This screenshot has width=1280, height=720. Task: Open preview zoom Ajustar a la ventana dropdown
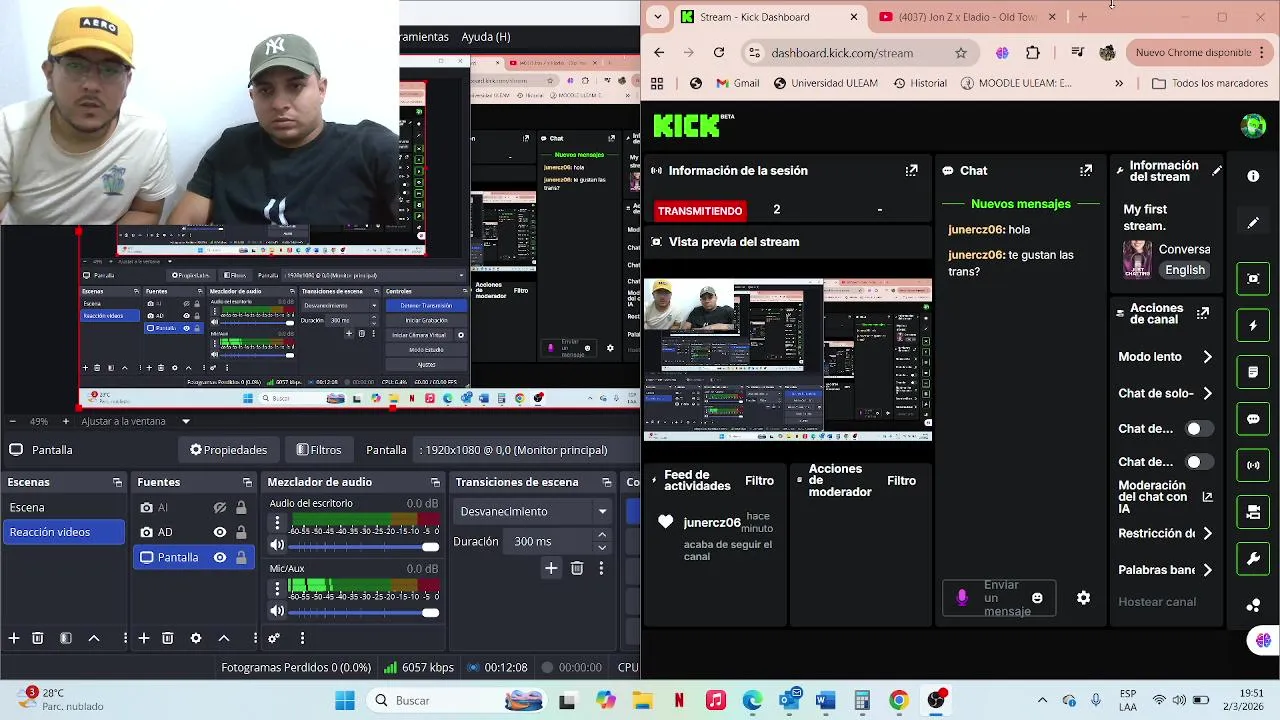coord(185,421)
